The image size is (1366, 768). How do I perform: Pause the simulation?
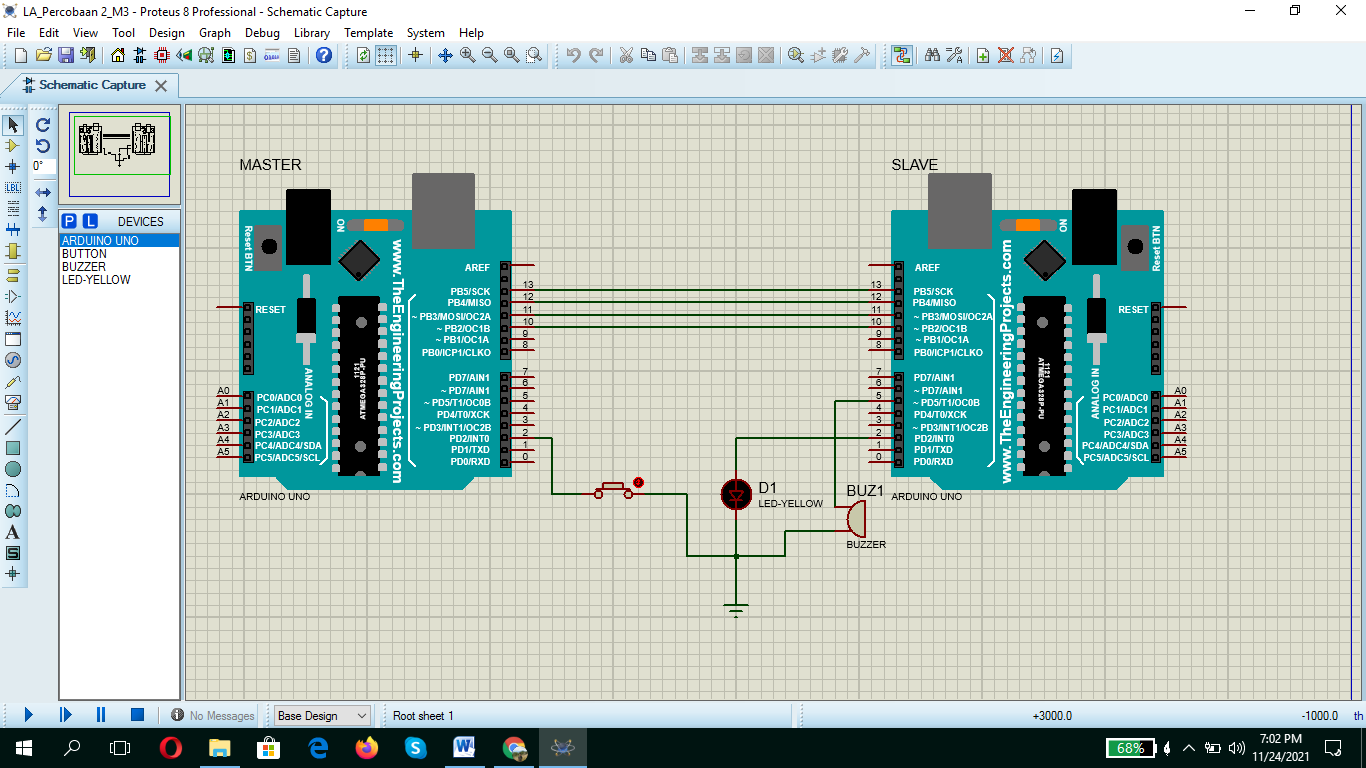point(101,715)
